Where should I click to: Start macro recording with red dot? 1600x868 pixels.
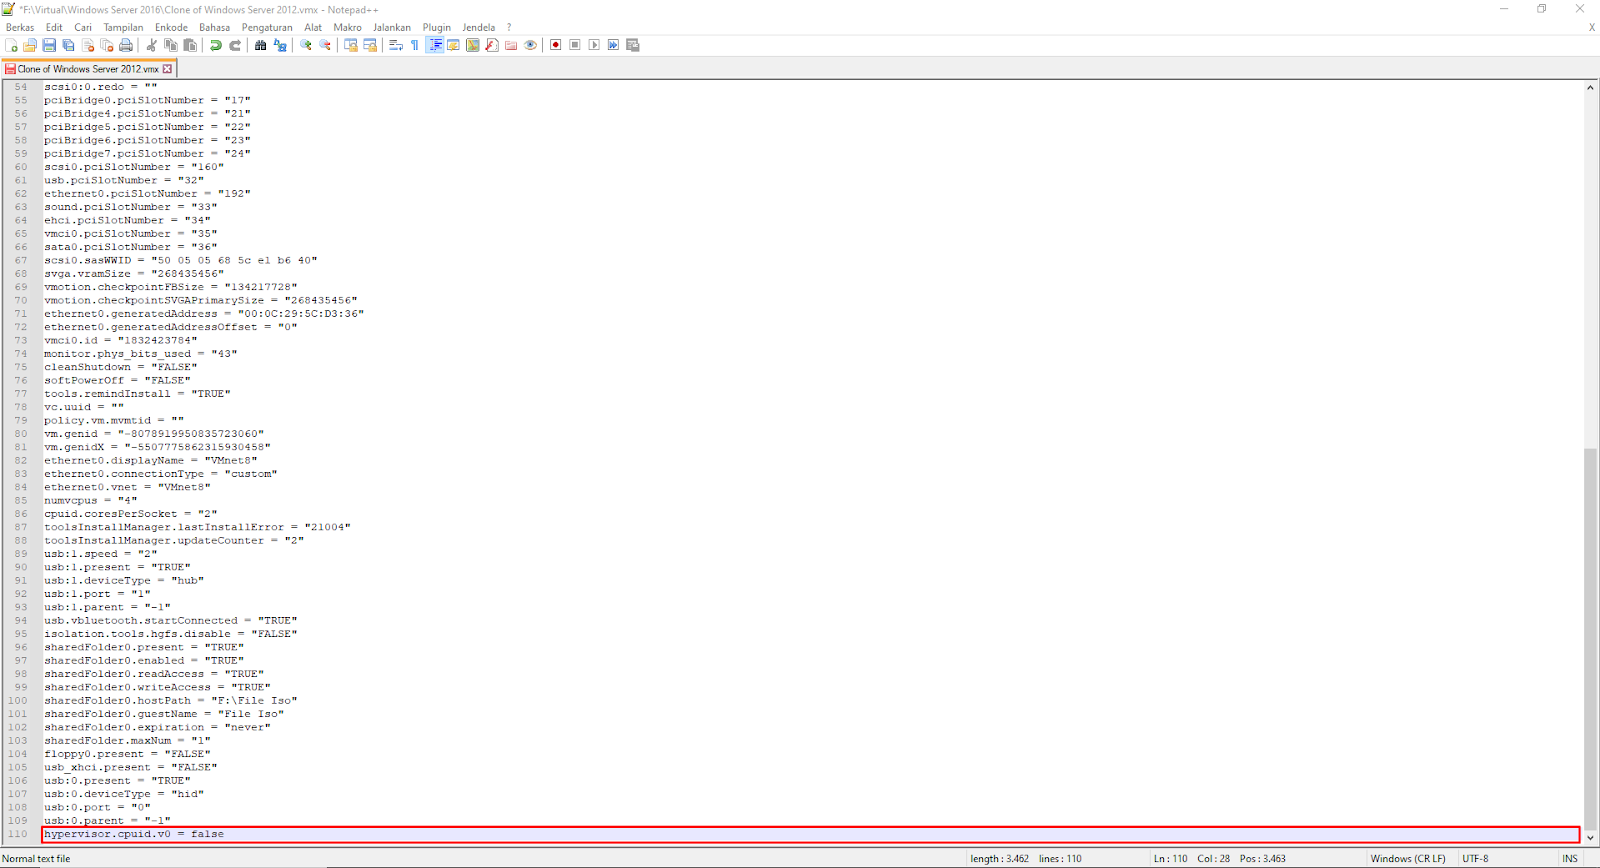pos(556,45)
